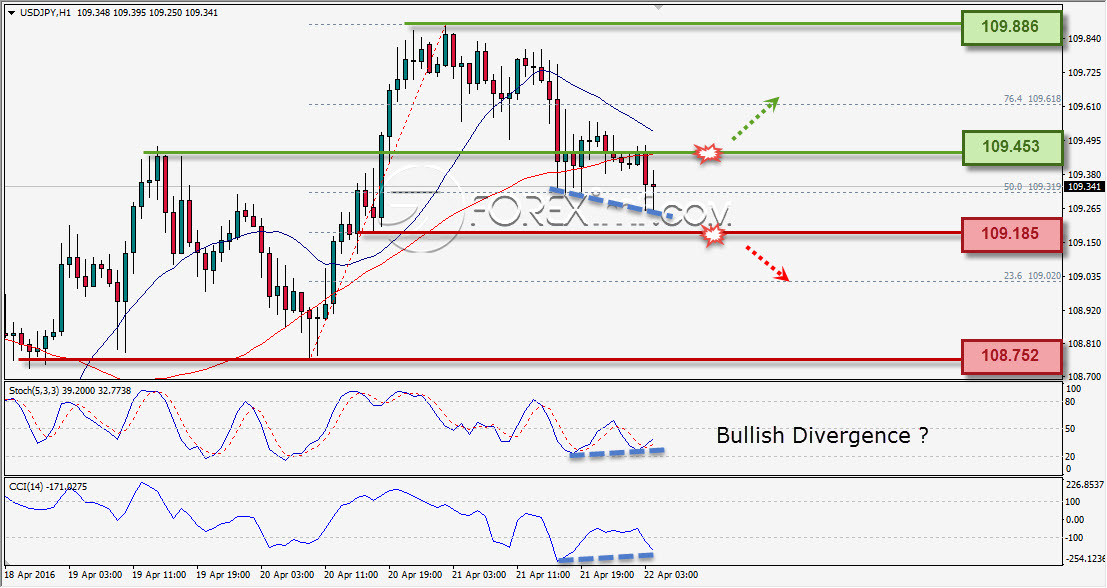Click the 50 level on Stochastic scale

coord(1071,429)
